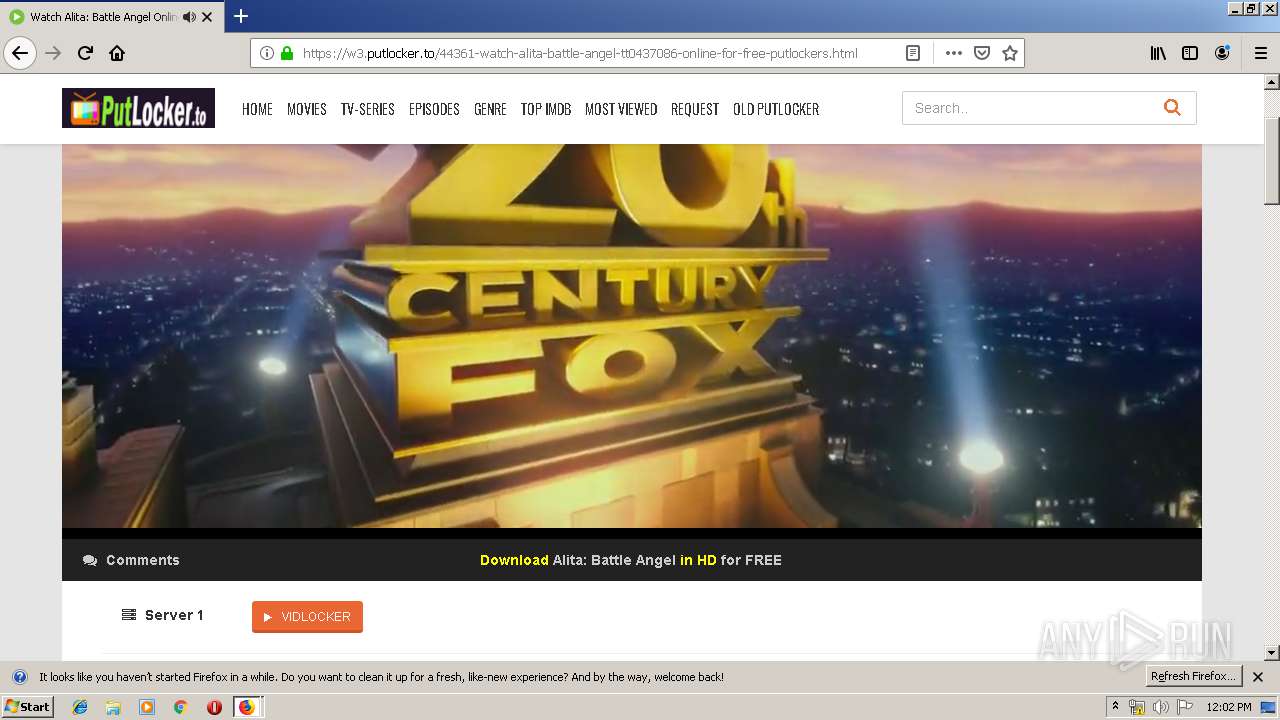
Task: Save page to Pocket
Action: coord(982,53)
